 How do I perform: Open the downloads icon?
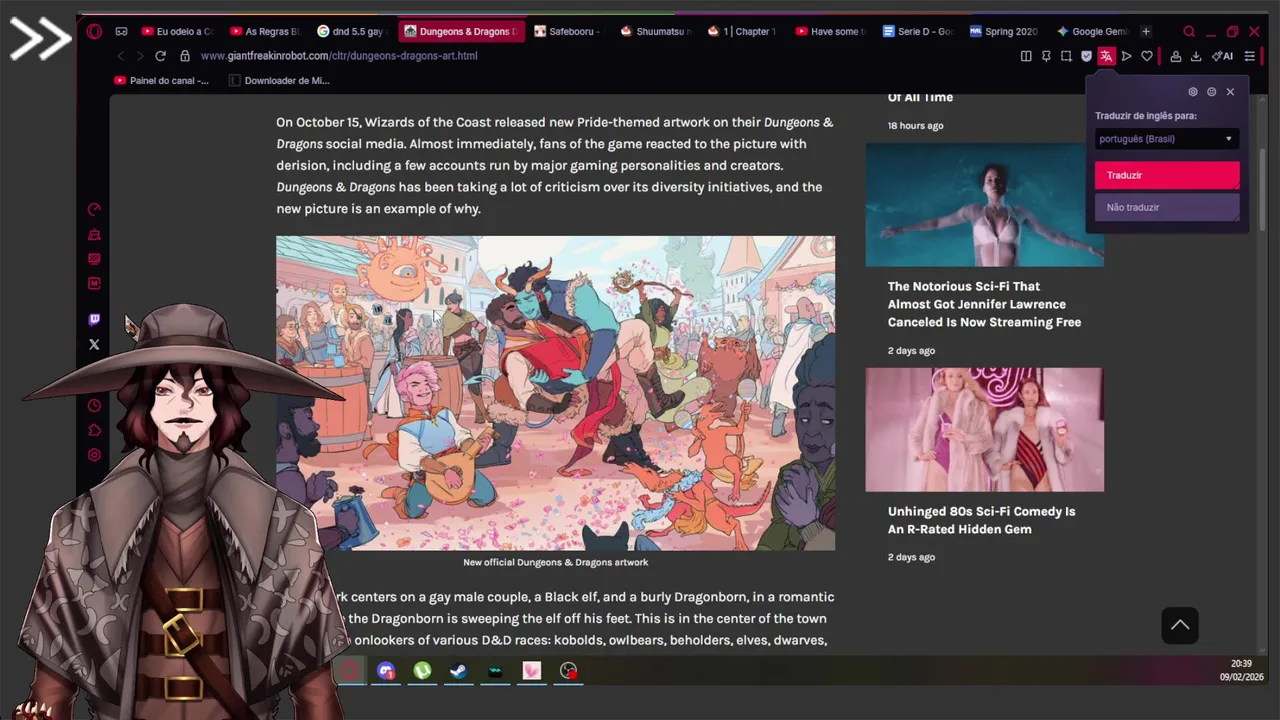[1196, 56]
